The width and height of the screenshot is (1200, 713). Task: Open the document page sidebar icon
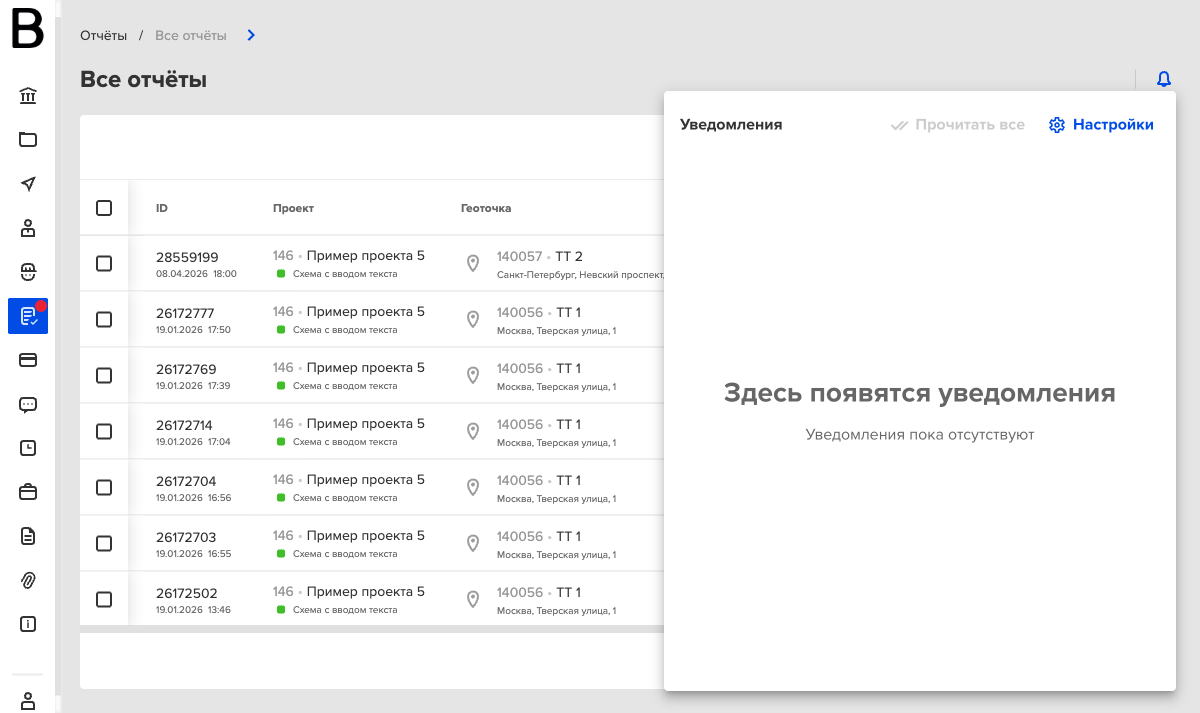point(28,536)
